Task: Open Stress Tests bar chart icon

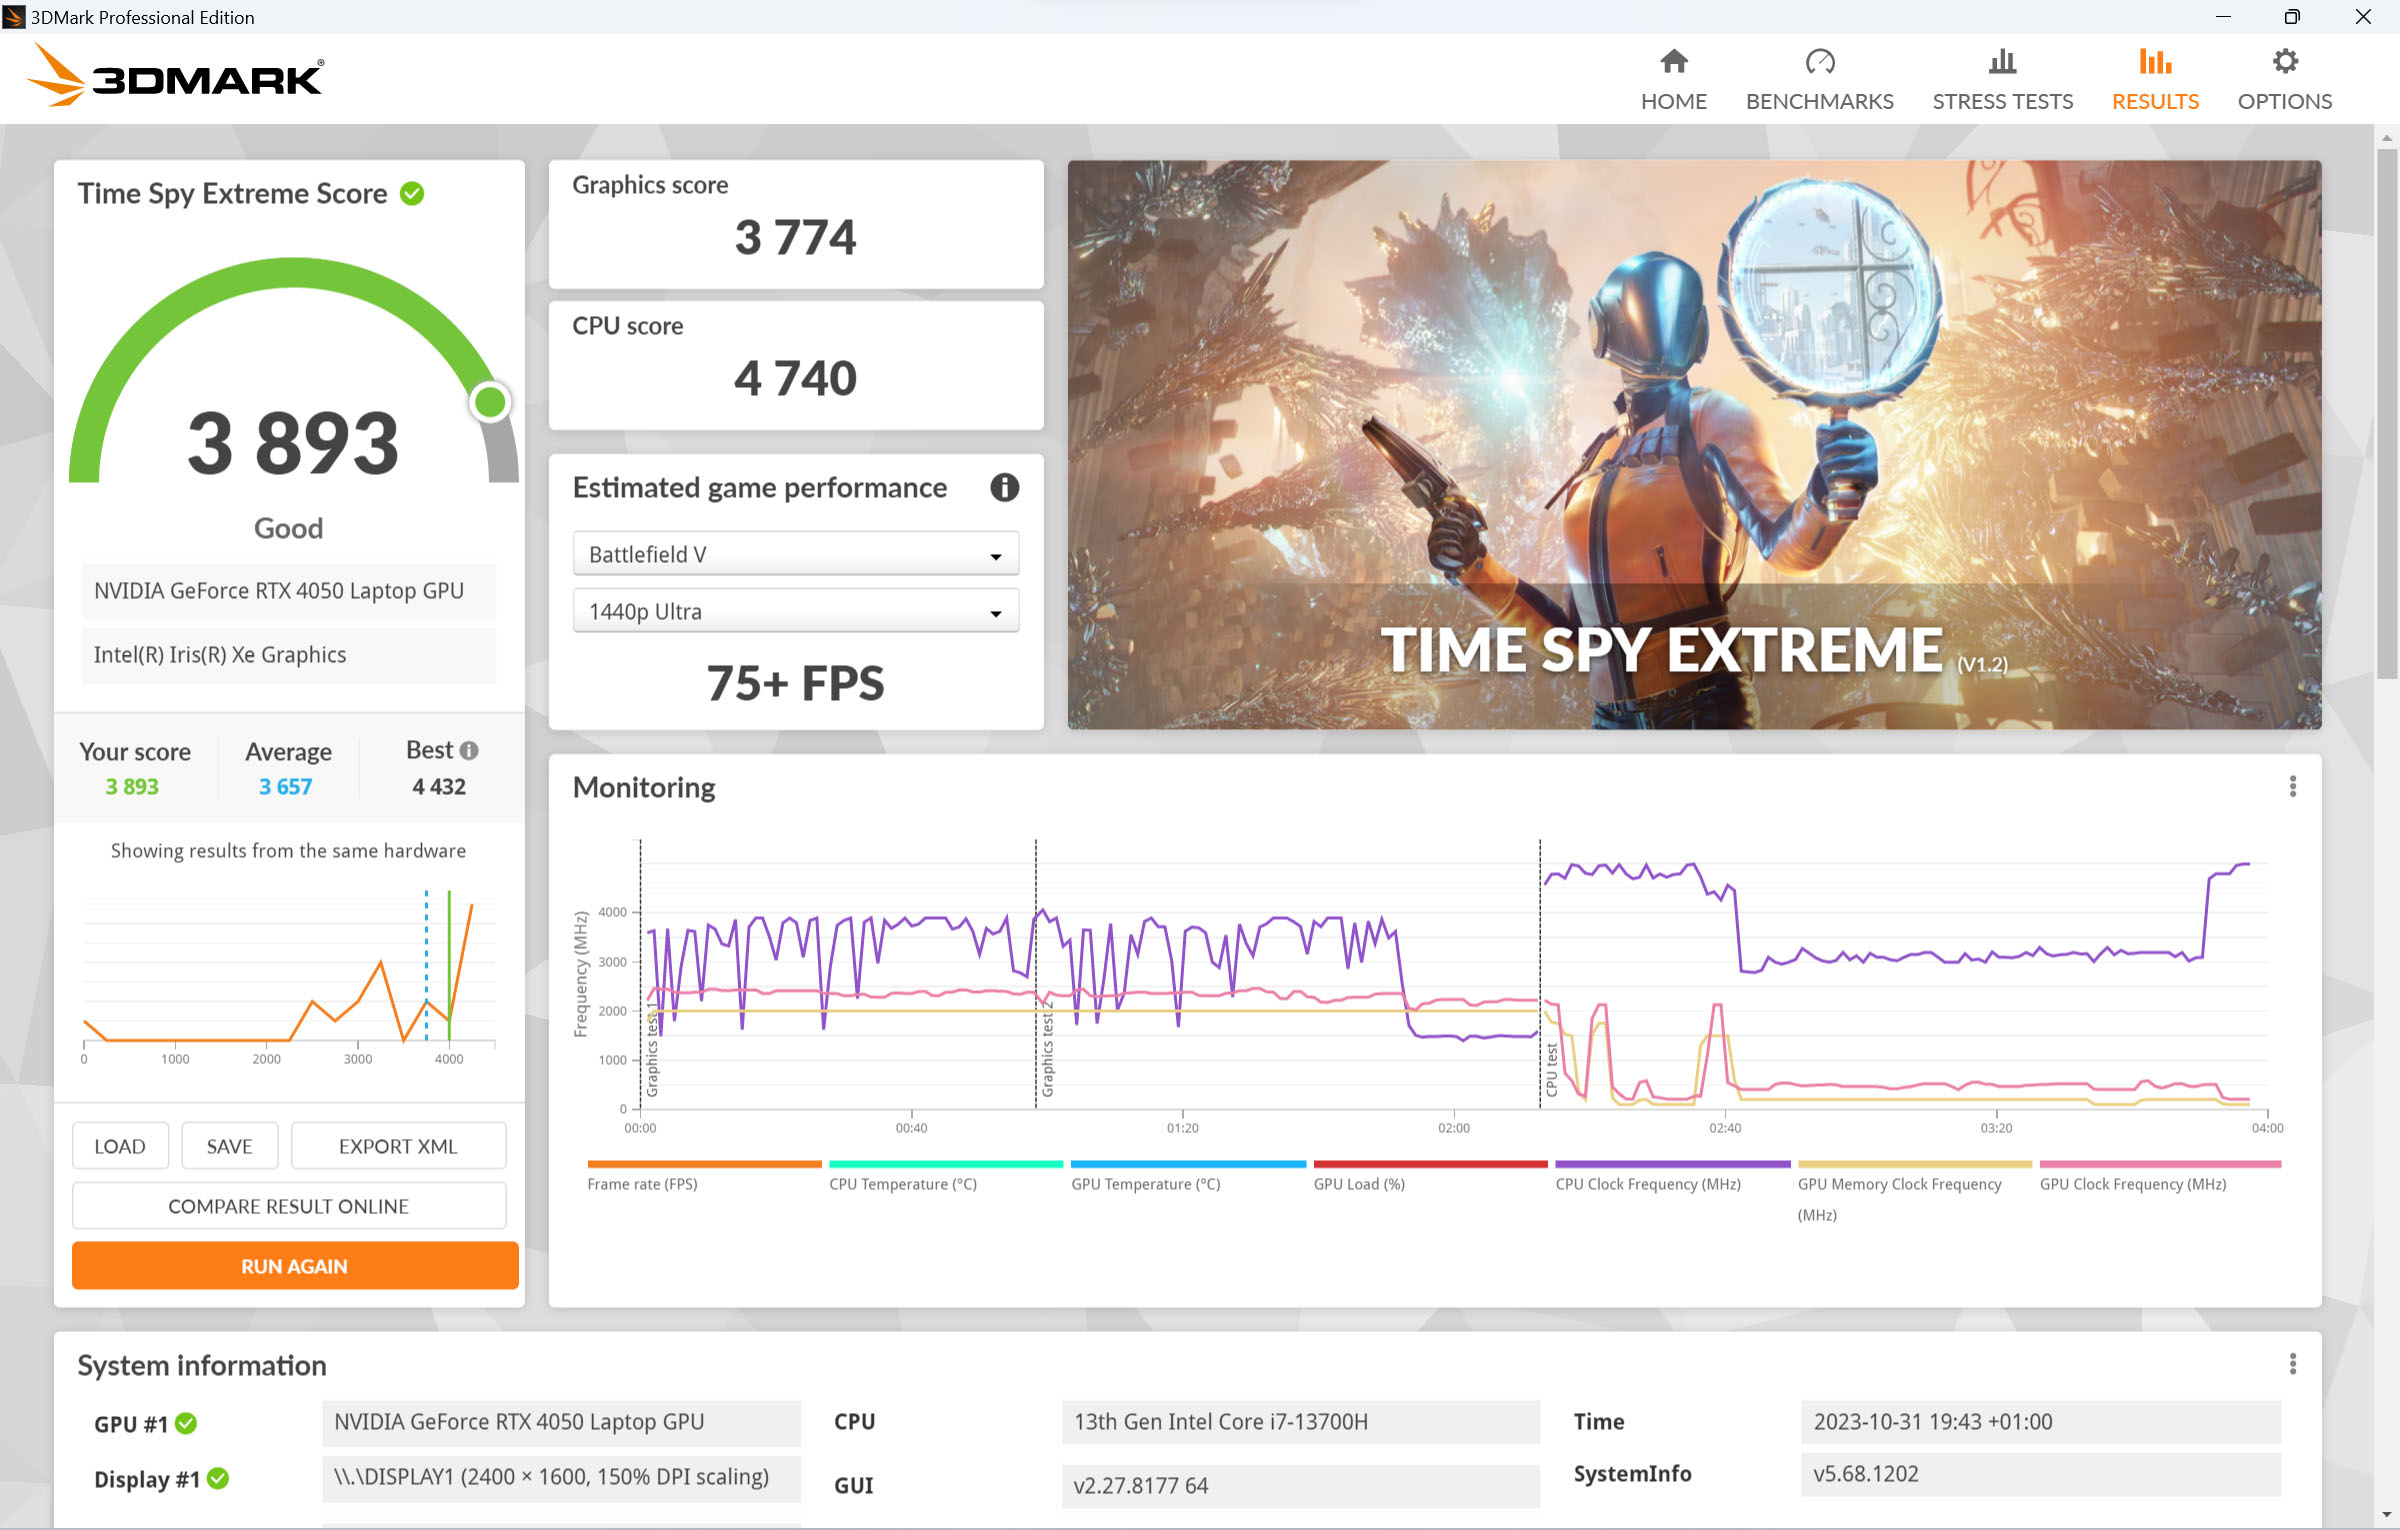Action: click(2002, 62)
